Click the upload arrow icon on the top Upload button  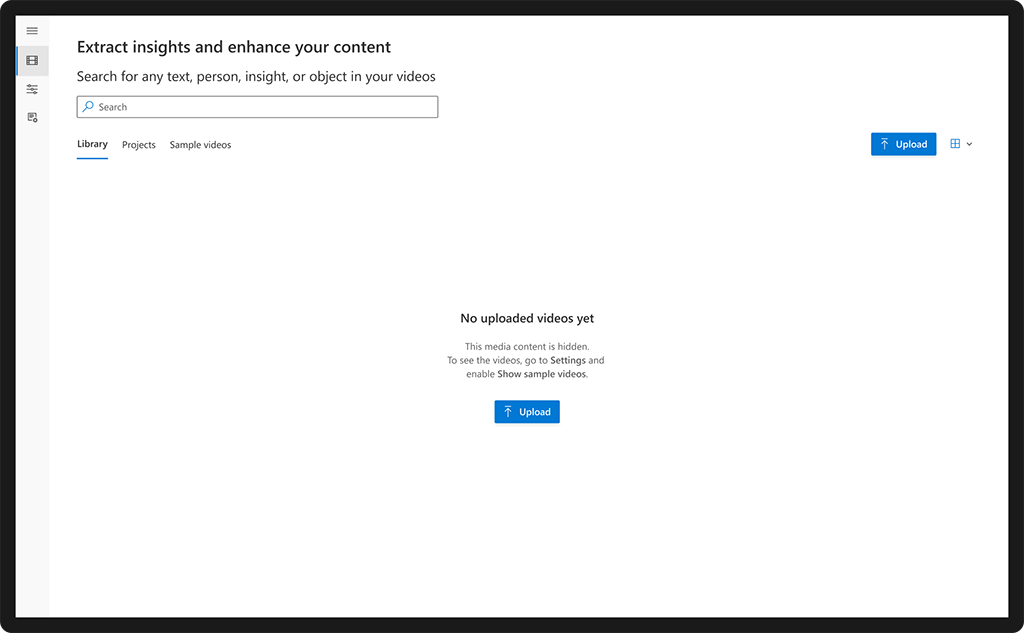pyautogui.click(x=885, y=143)
